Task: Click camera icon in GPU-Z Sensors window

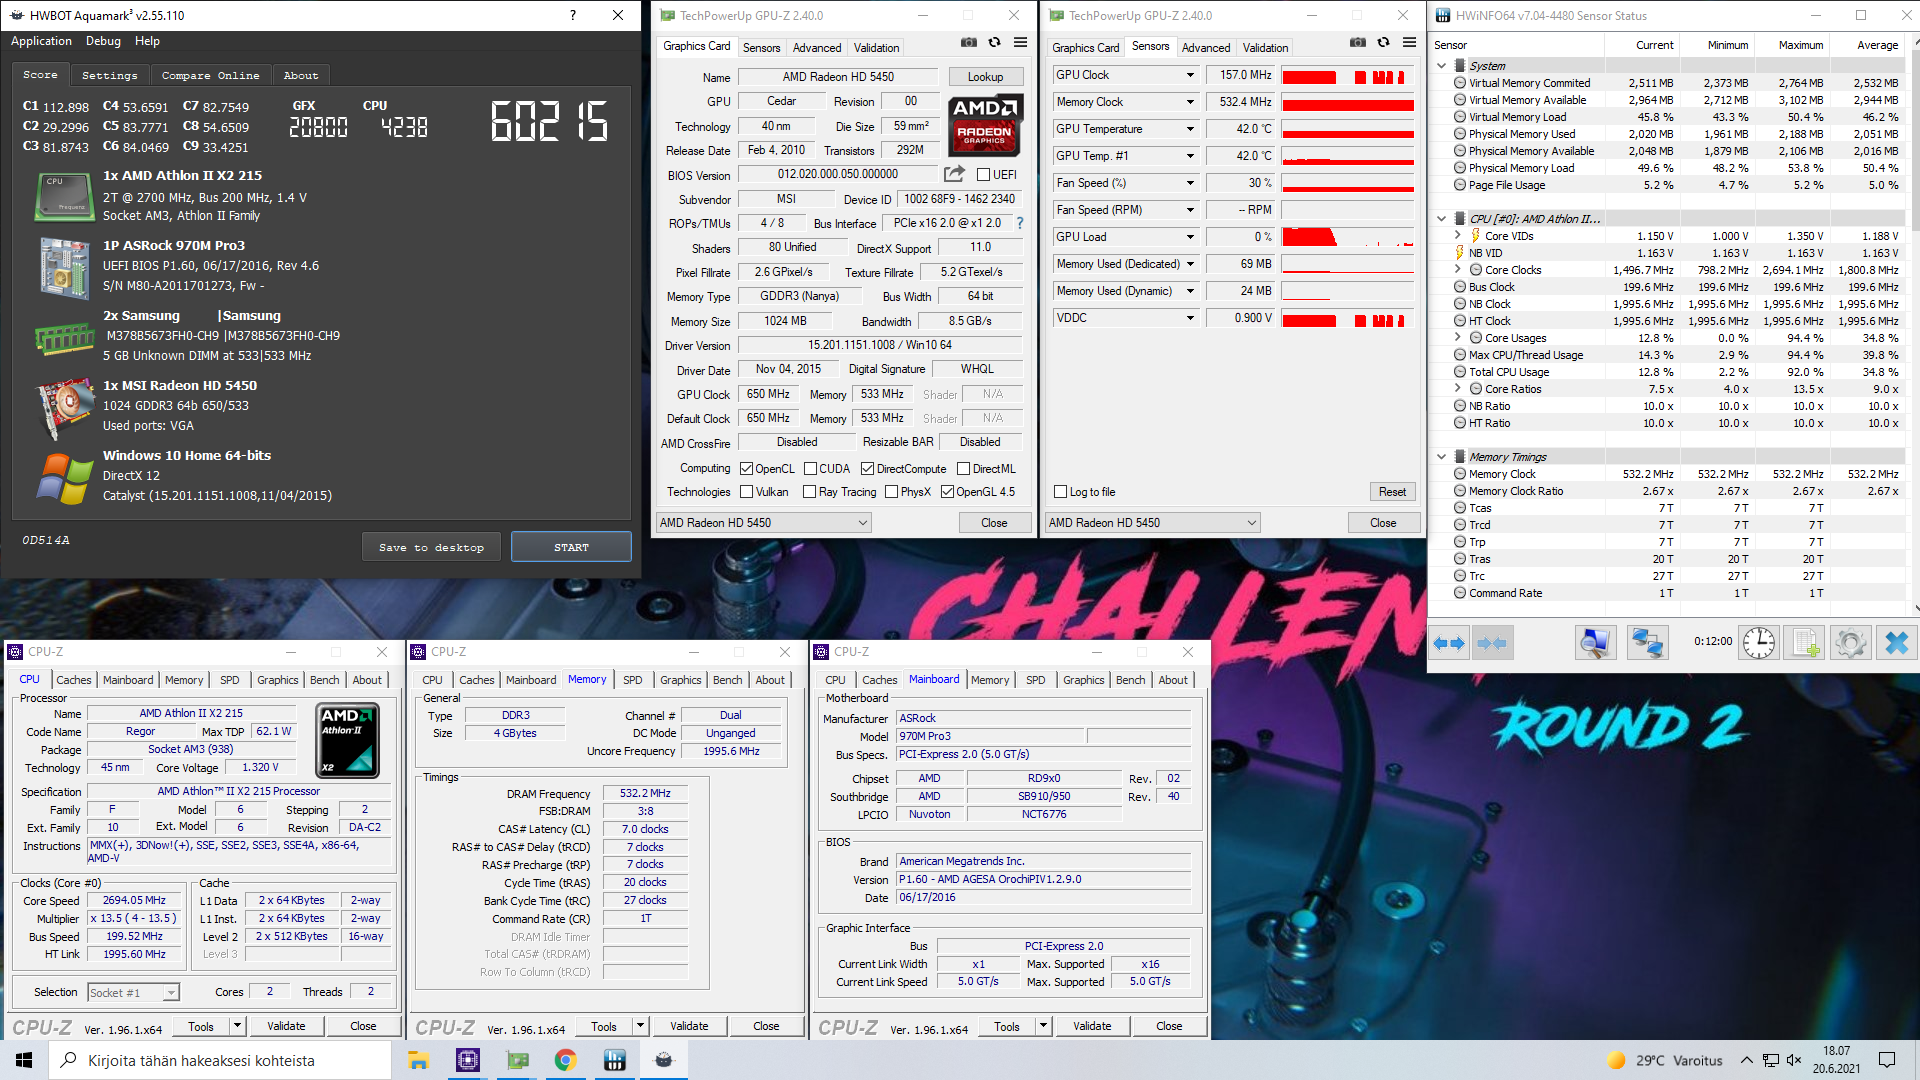Action: (x=1357, y=43)
